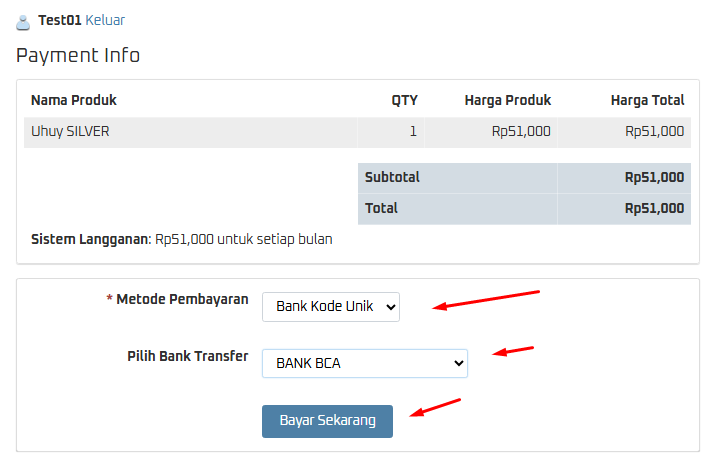The height and width of the screenshot is (476, 715).
Task: Open the Metode Pembayaran dropdown
Action: coord(330,307)
